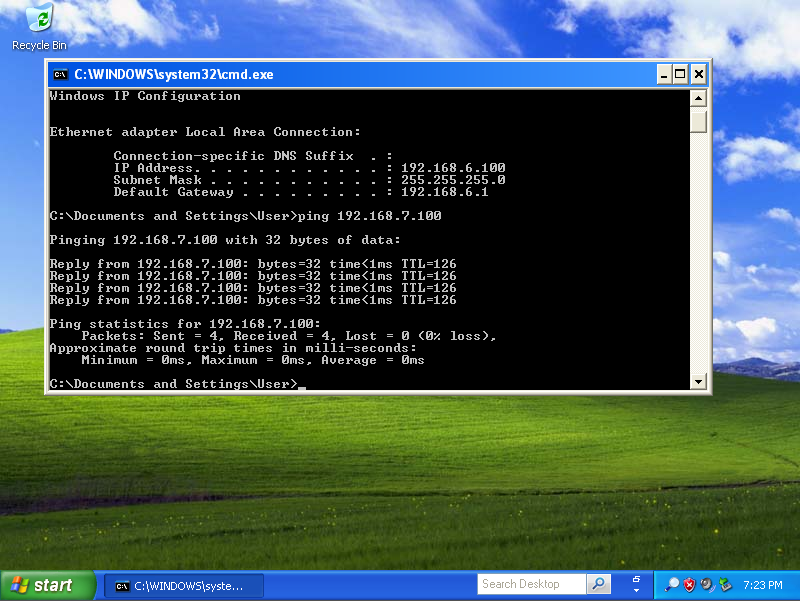Click the last prompt 'C:\Documents and Settings\User>'
This screenshot has height=601, width=800.
(x=173, y=384)
